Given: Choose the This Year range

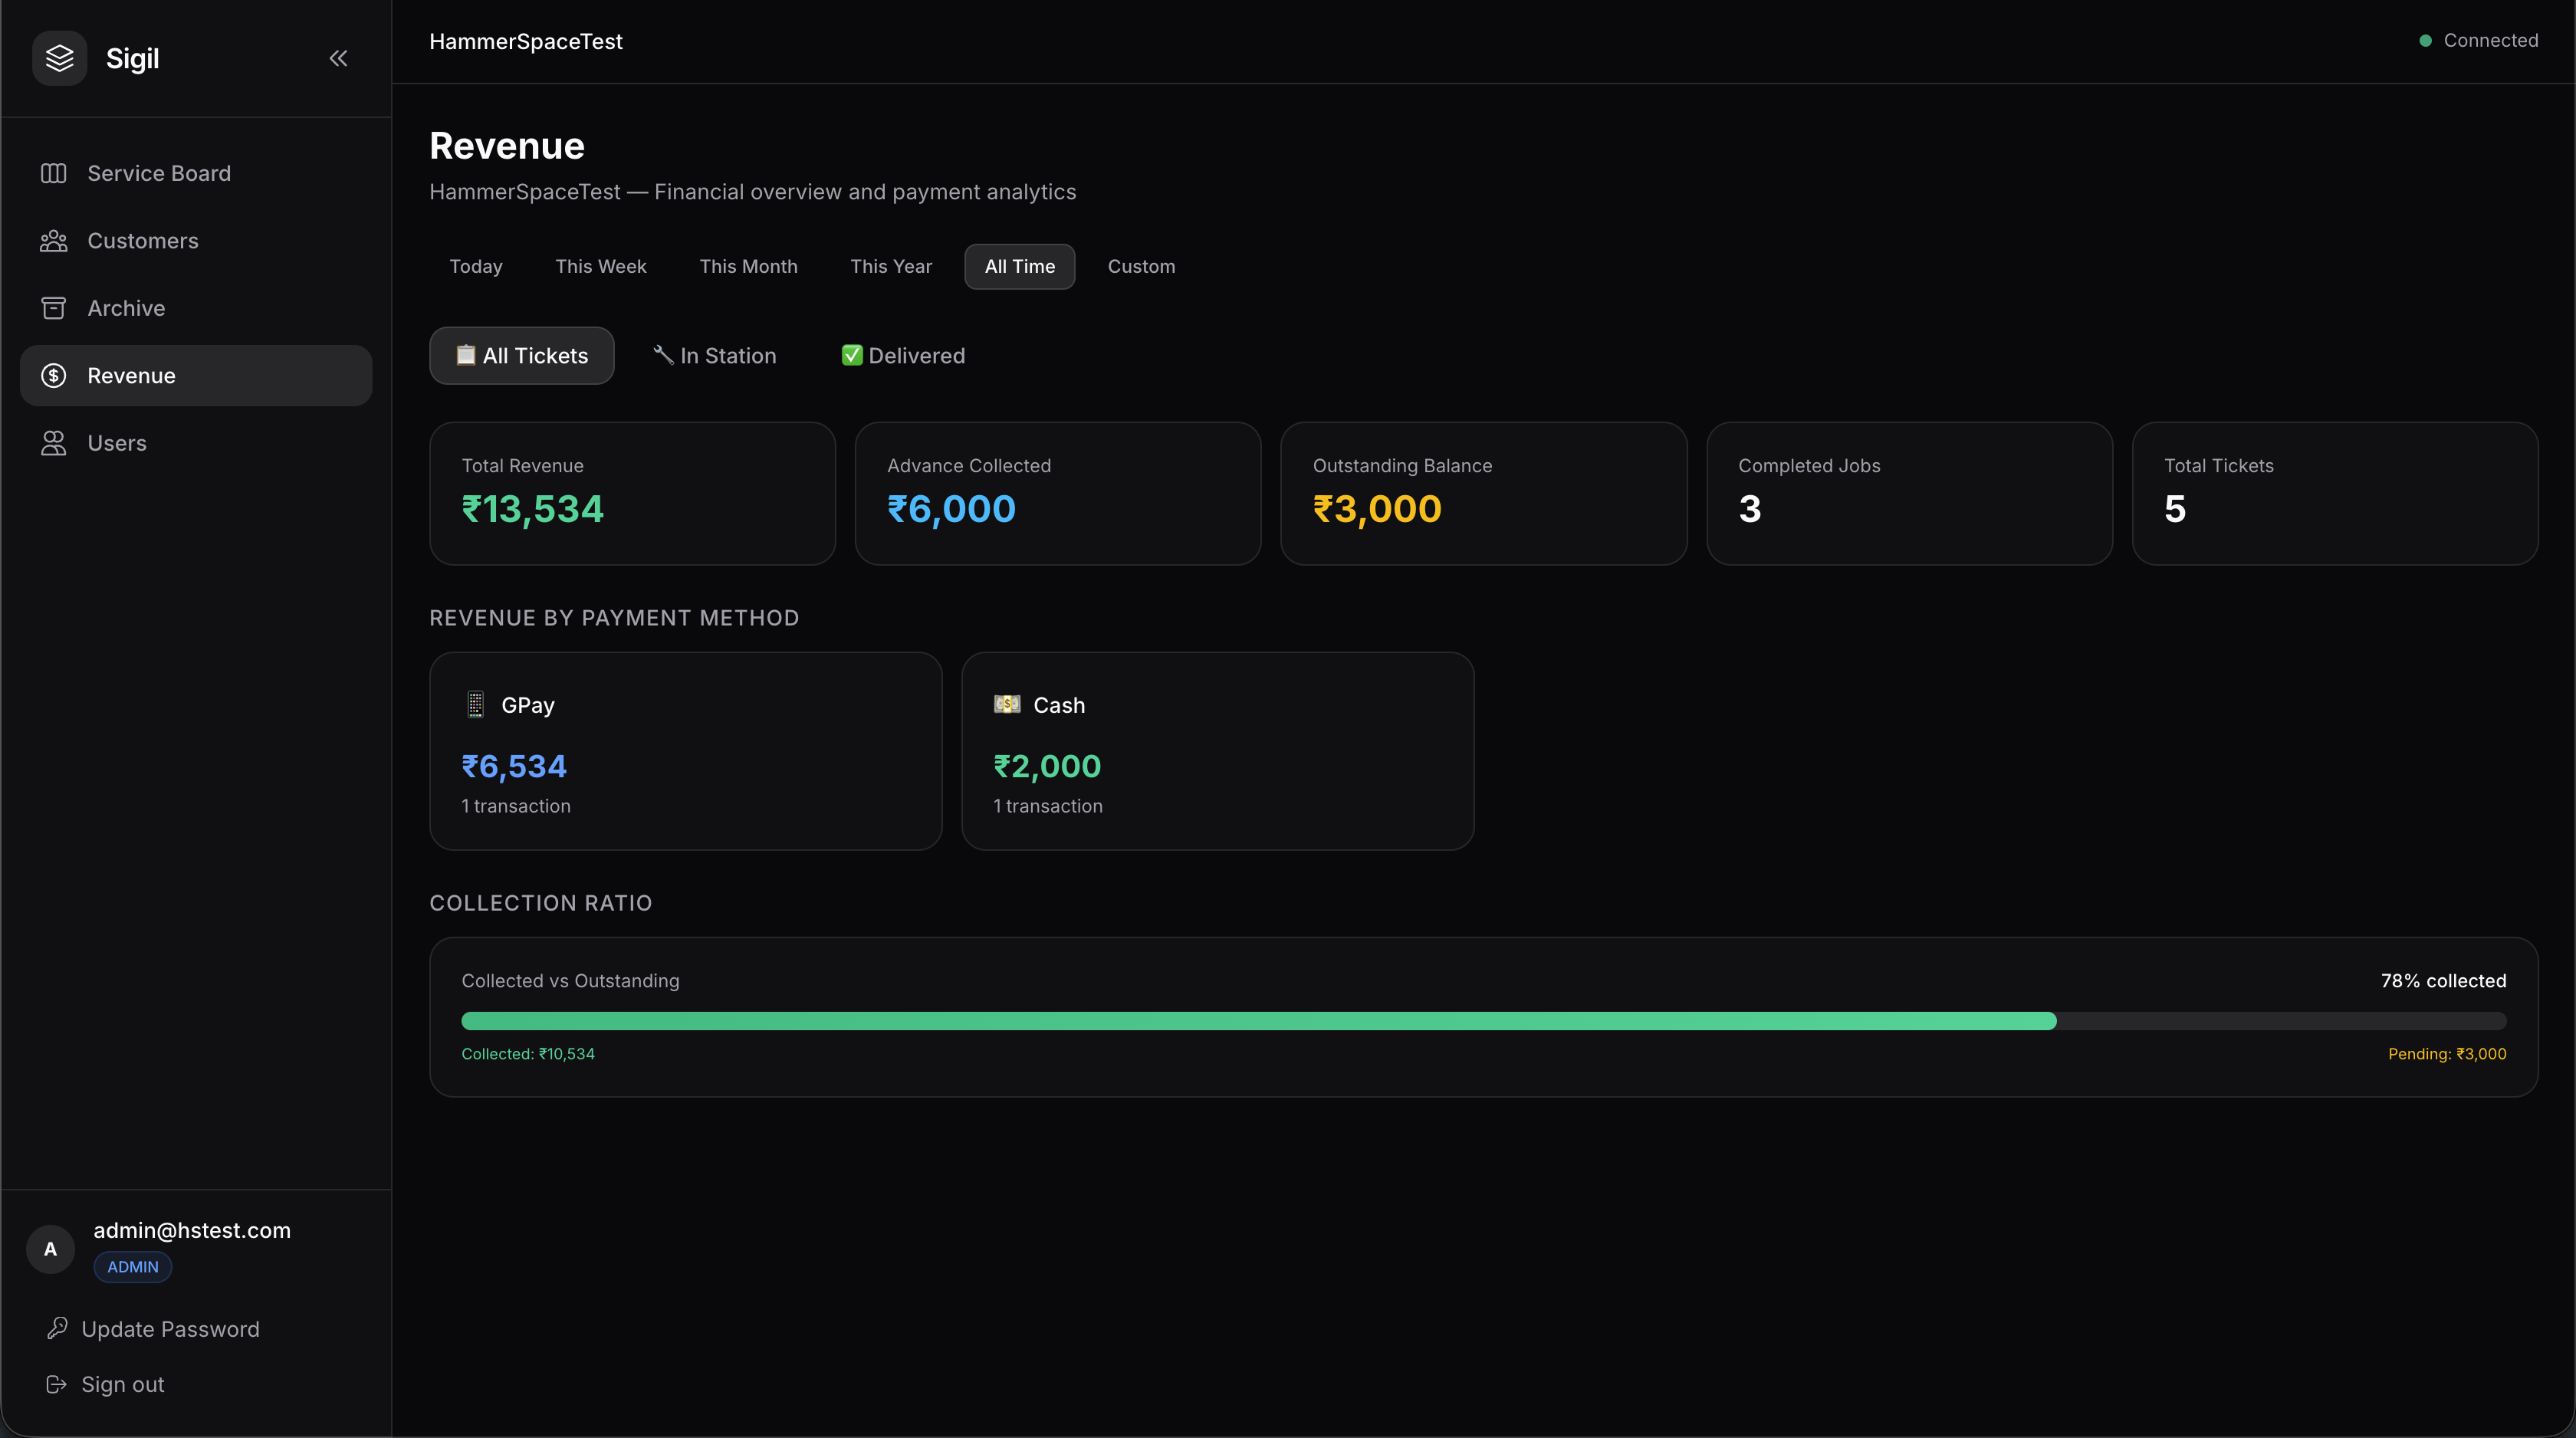Looking at the screenshot, I should (x=891, y=266).
